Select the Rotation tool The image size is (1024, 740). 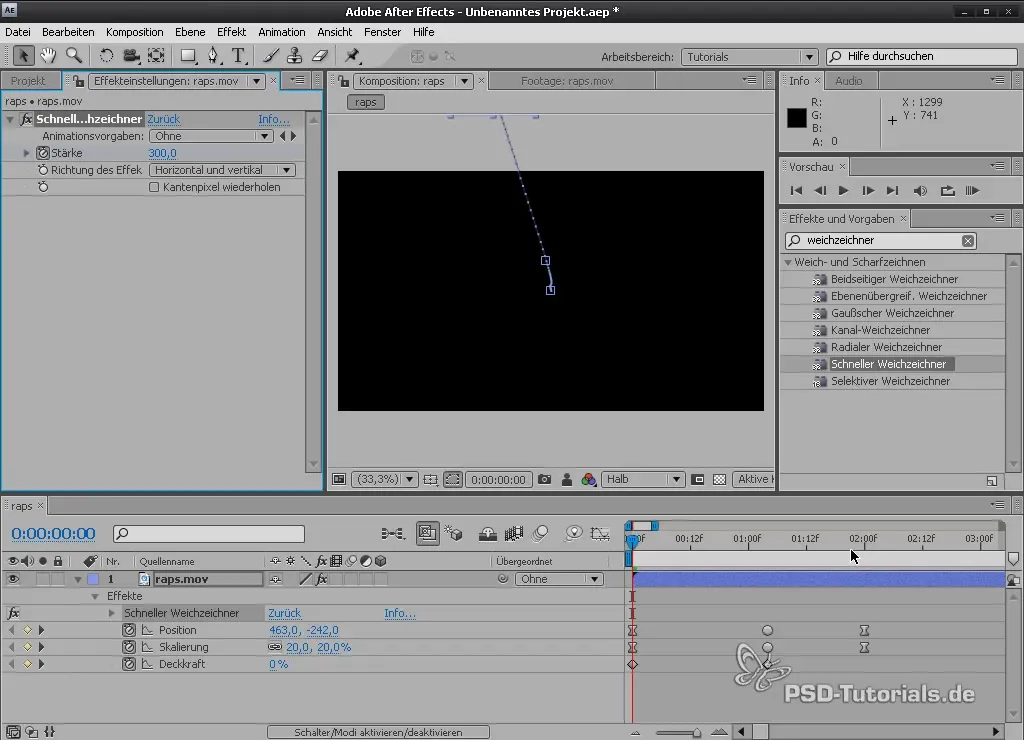[x=106, y=56]
